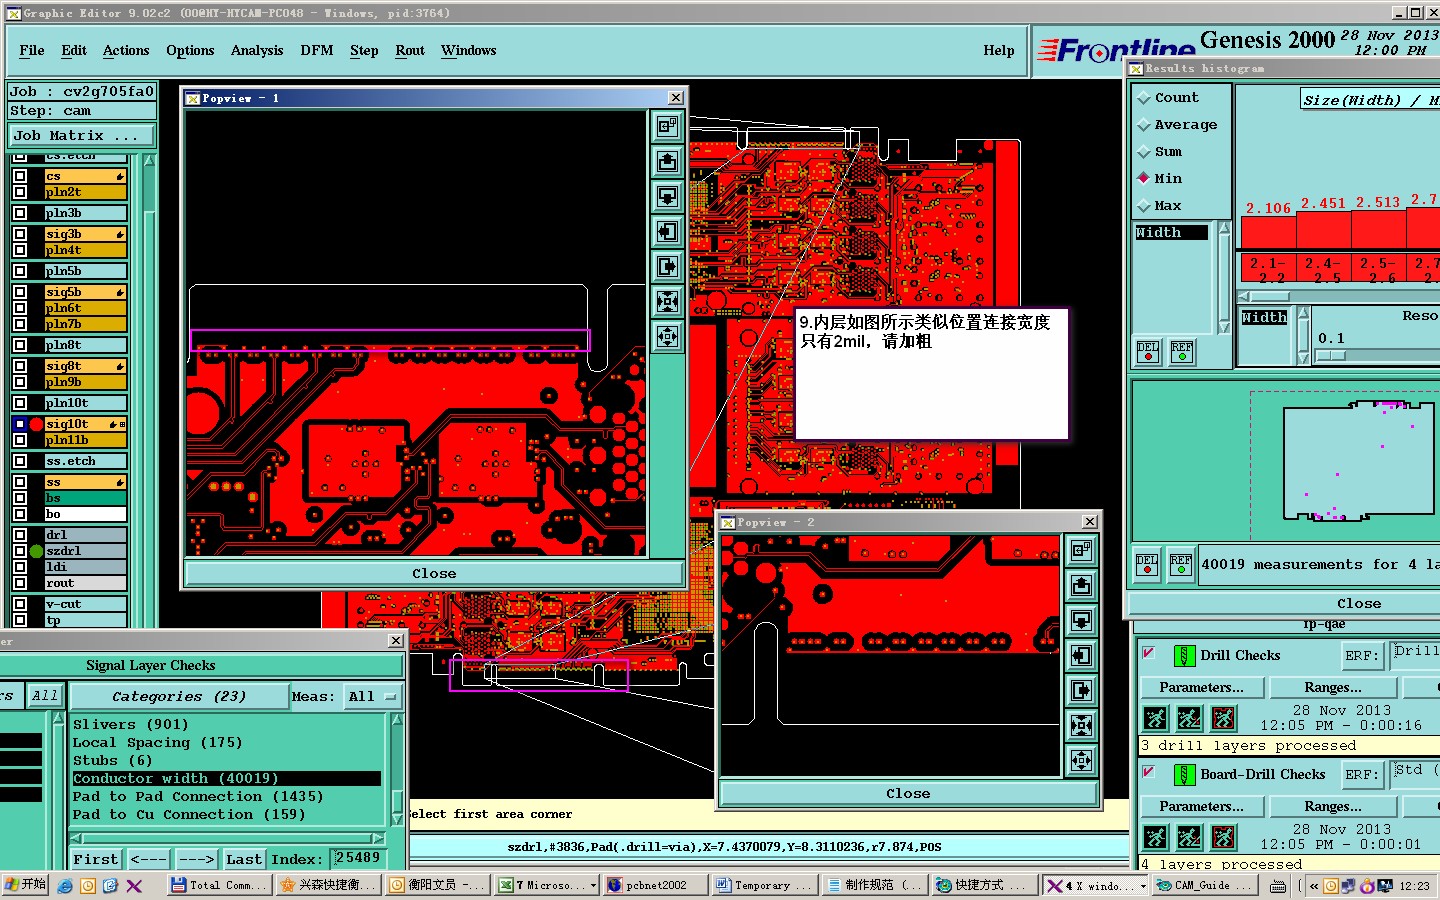The image size is (1440, 900).
Task: Click Start button on Windows taskbar
Action: coord(25,885)
